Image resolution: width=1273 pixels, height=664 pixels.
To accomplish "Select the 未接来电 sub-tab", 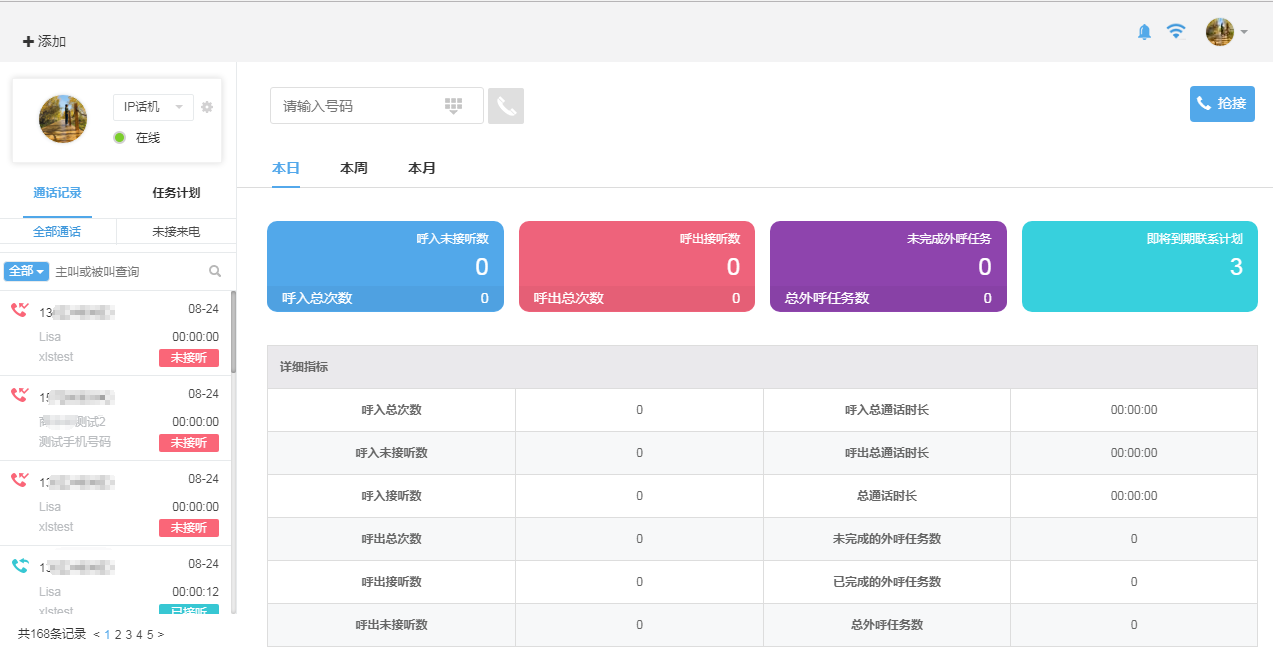I will coord(176,231).
